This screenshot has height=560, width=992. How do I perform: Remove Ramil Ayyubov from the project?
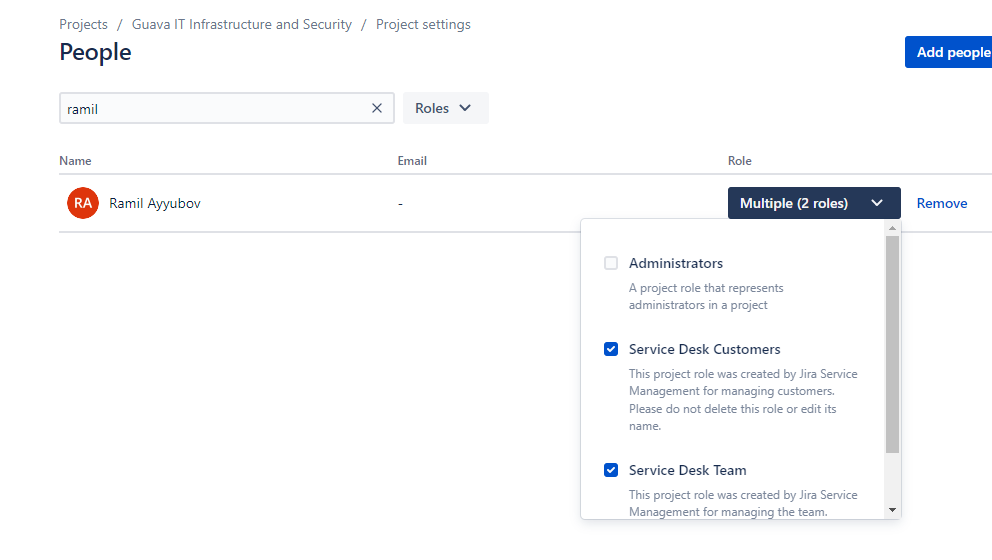[x=941, y=203]
